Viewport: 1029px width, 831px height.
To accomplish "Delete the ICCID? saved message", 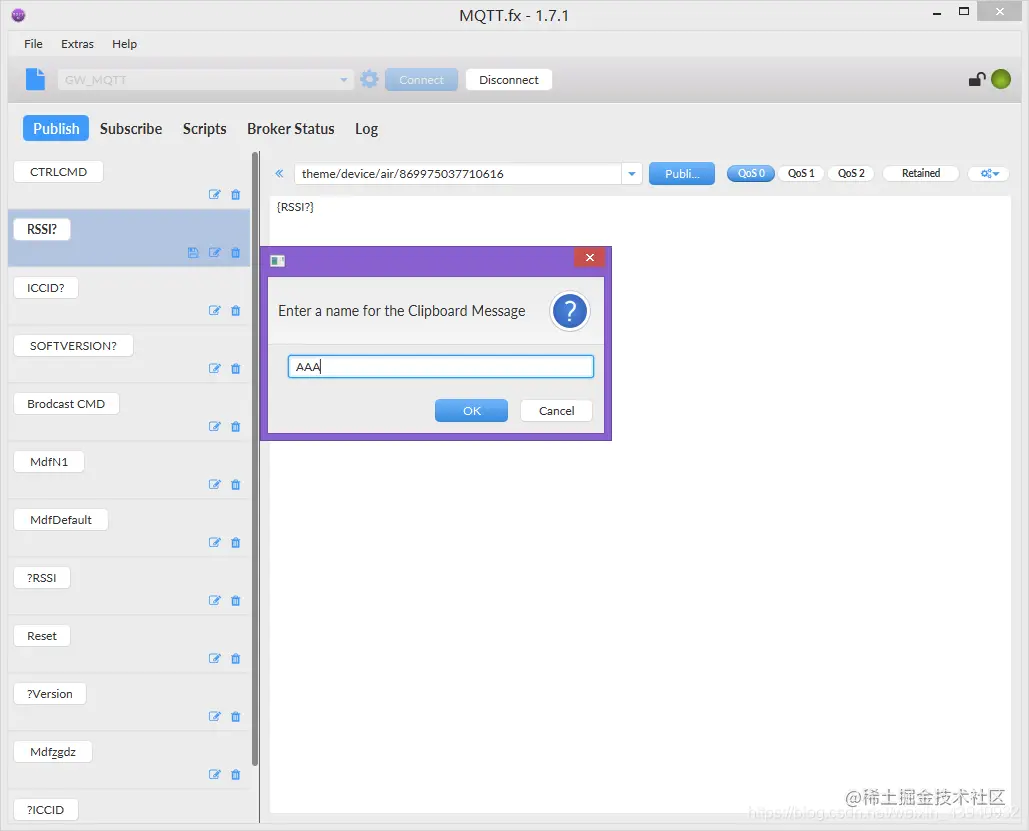I will [236, 310].
